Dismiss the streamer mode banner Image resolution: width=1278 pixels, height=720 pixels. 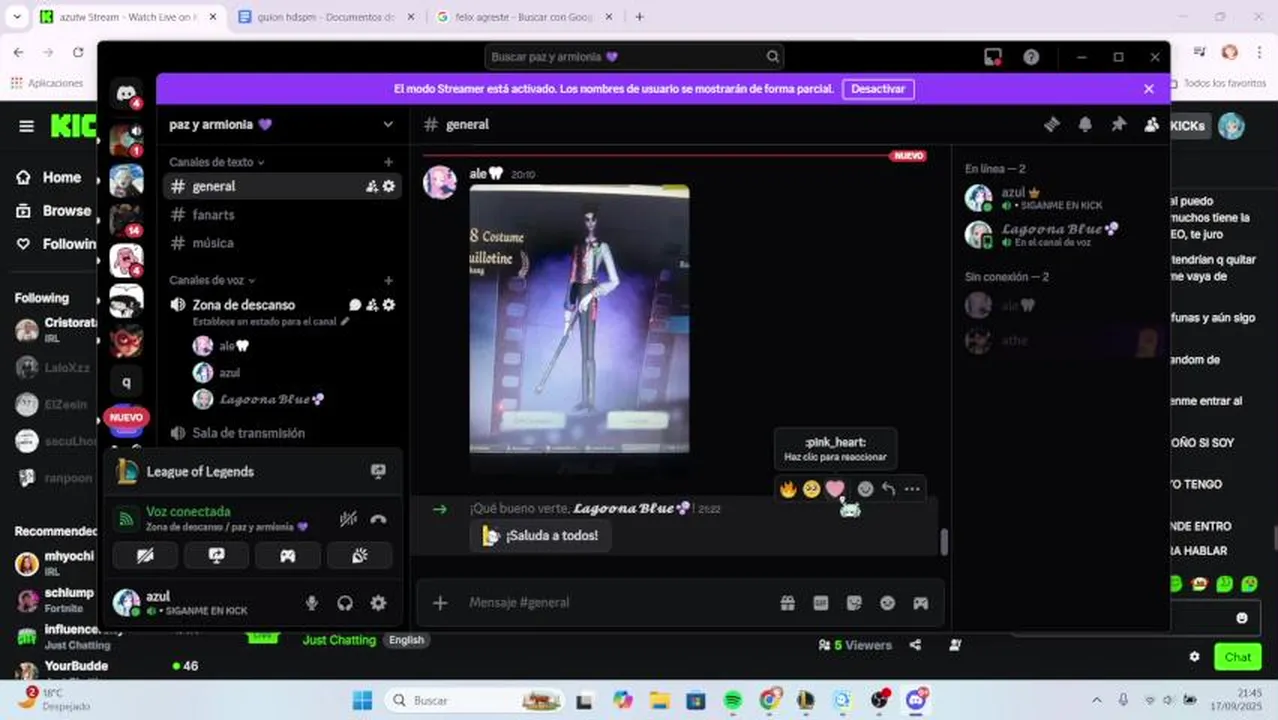tap(1149, 89)
